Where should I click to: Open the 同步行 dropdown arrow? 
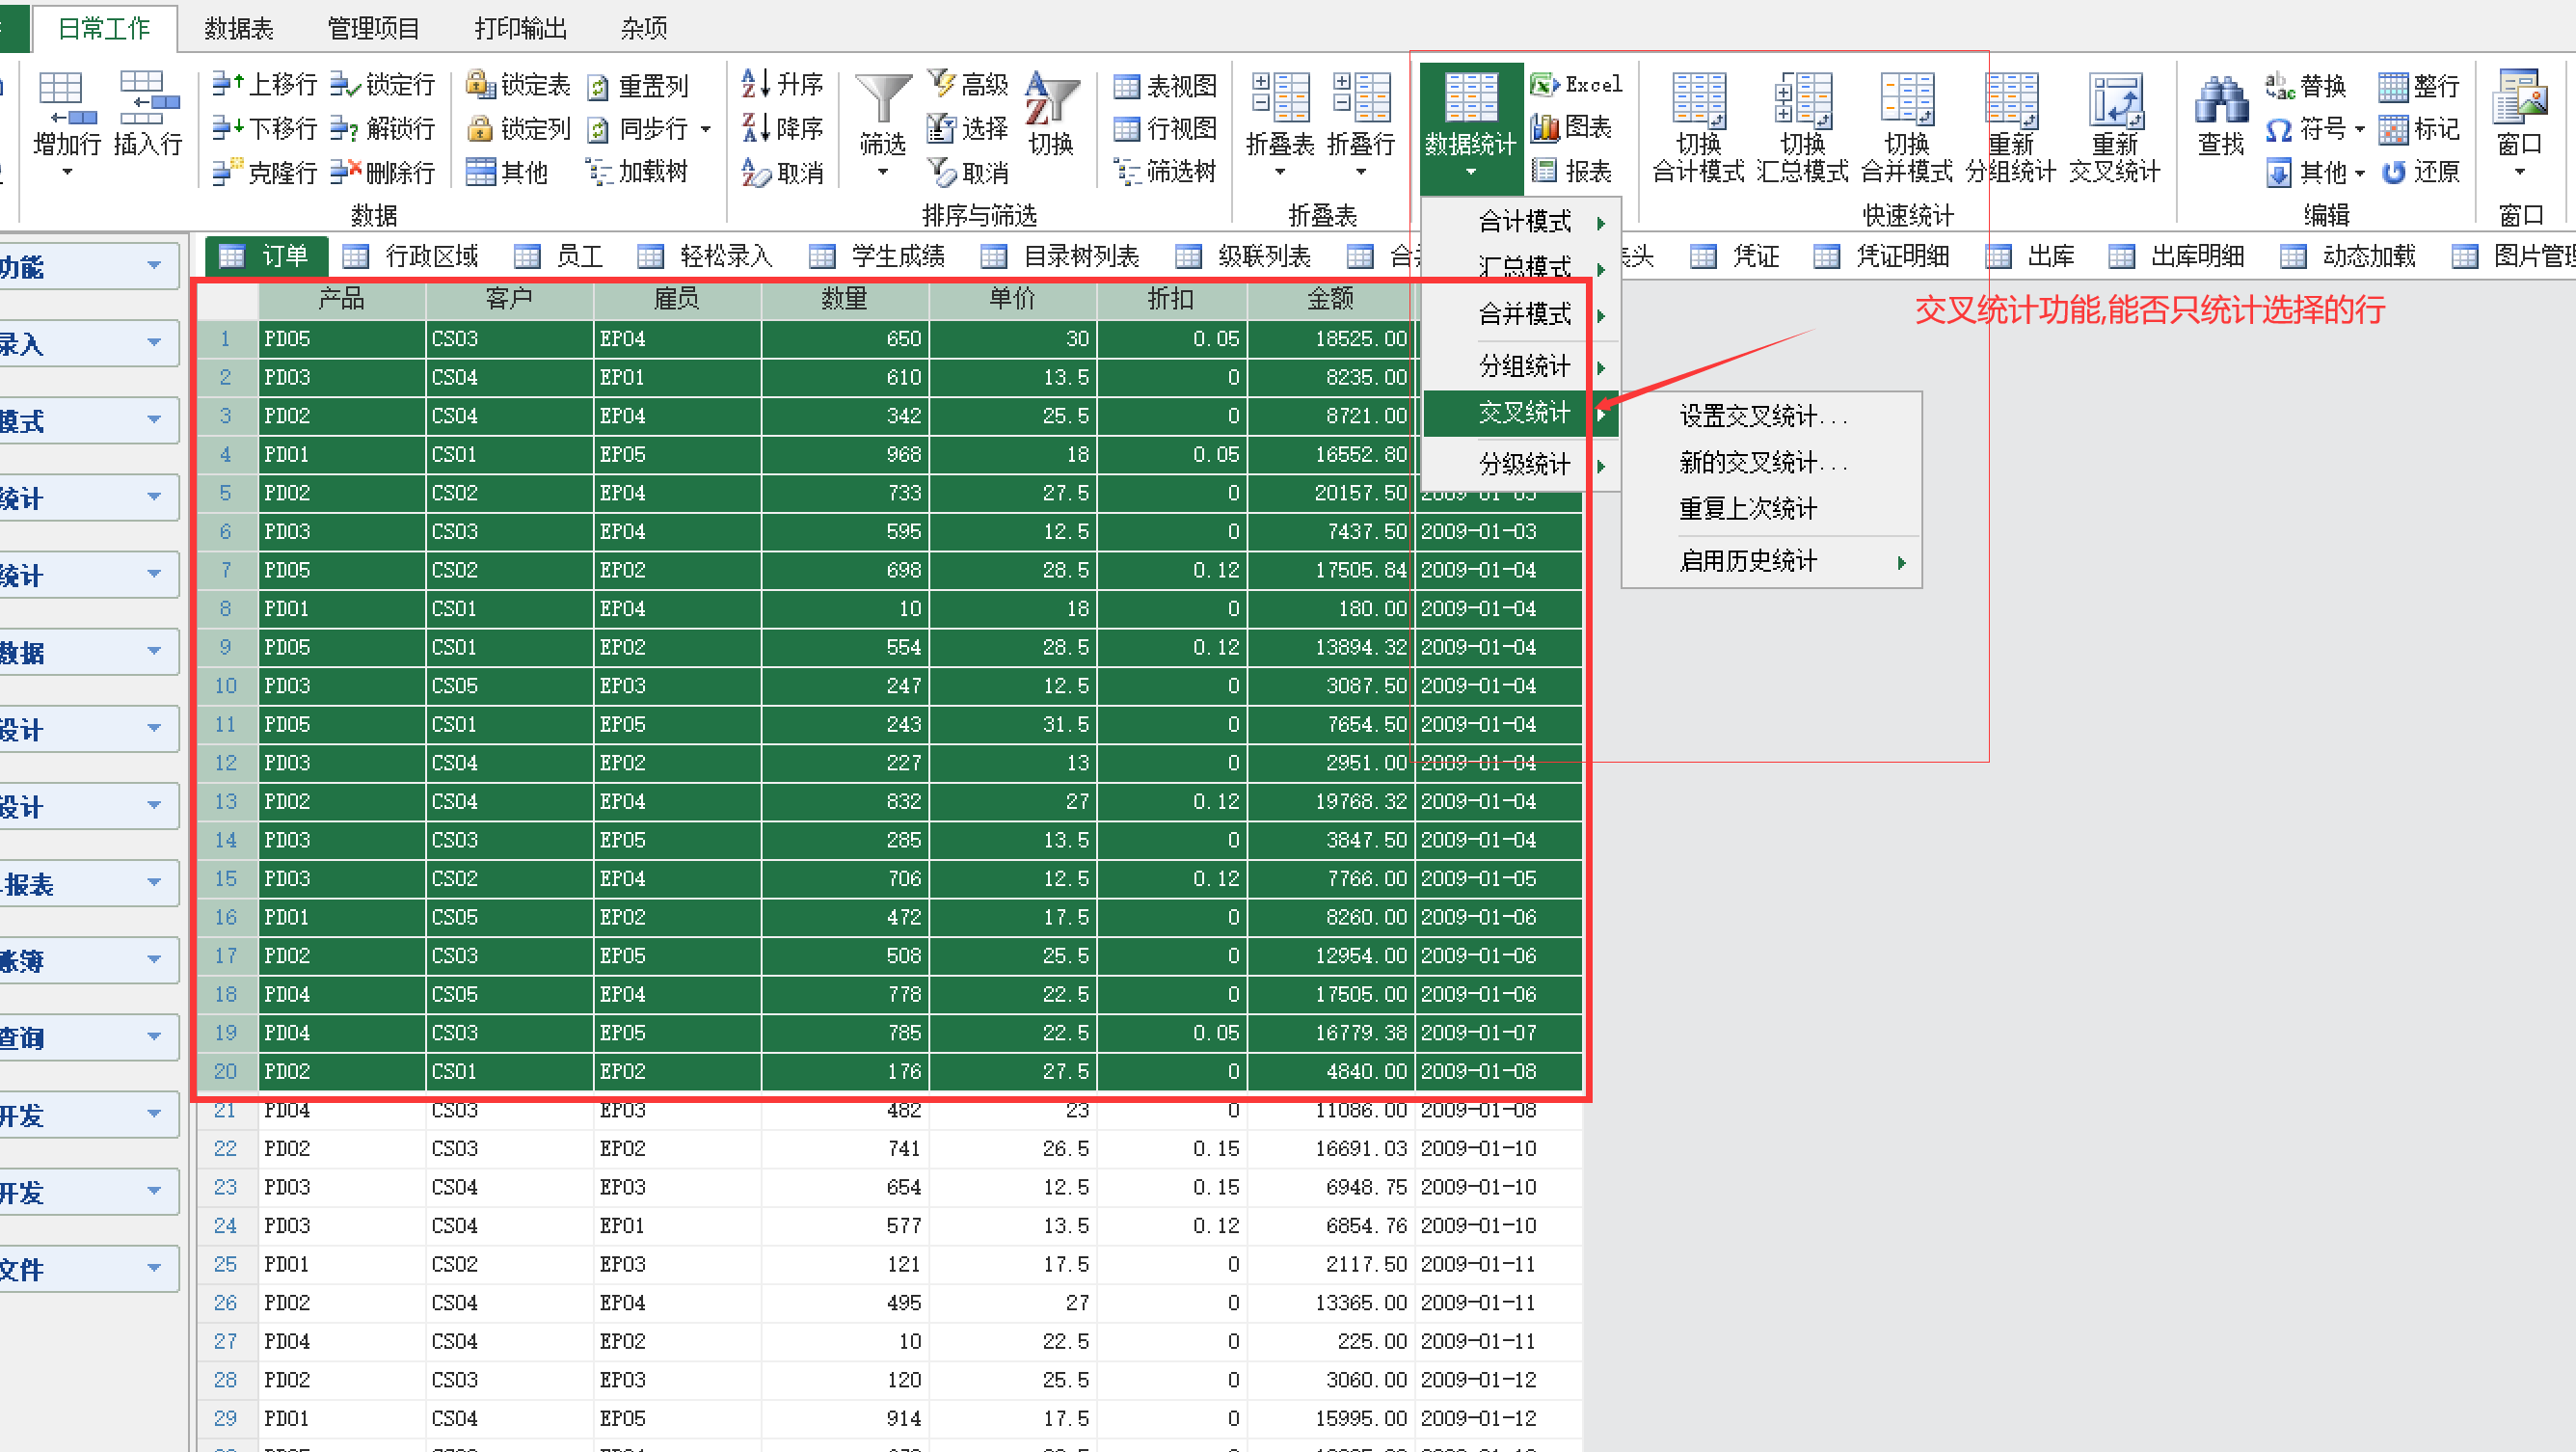706,129
